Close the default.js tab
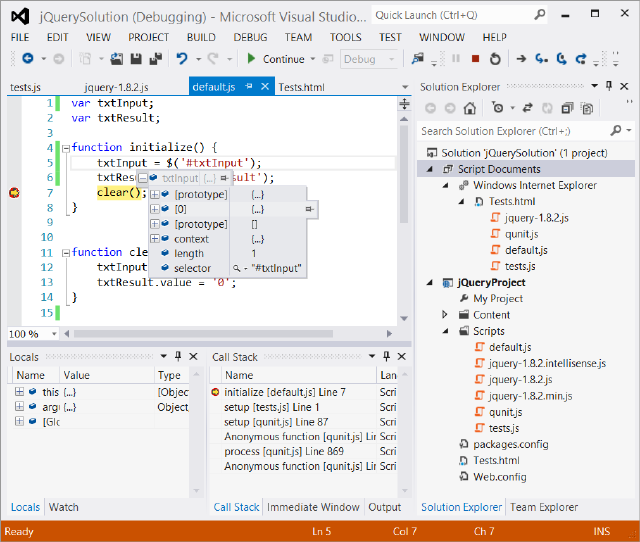This screenshot has width=640, height=542. pos(265,86)
